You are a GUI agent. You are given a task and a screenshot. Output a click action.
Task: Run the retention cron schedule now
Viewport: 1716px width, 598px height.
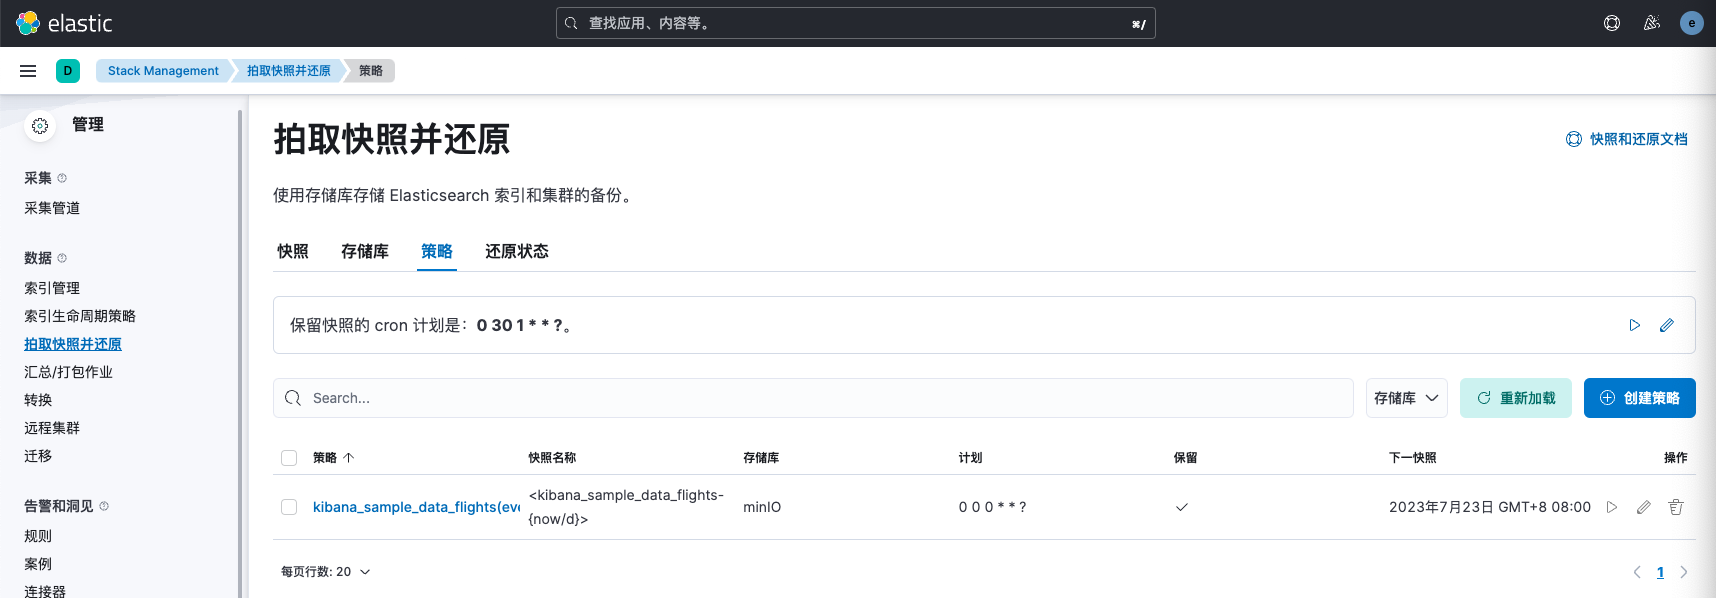point(1634,325)
